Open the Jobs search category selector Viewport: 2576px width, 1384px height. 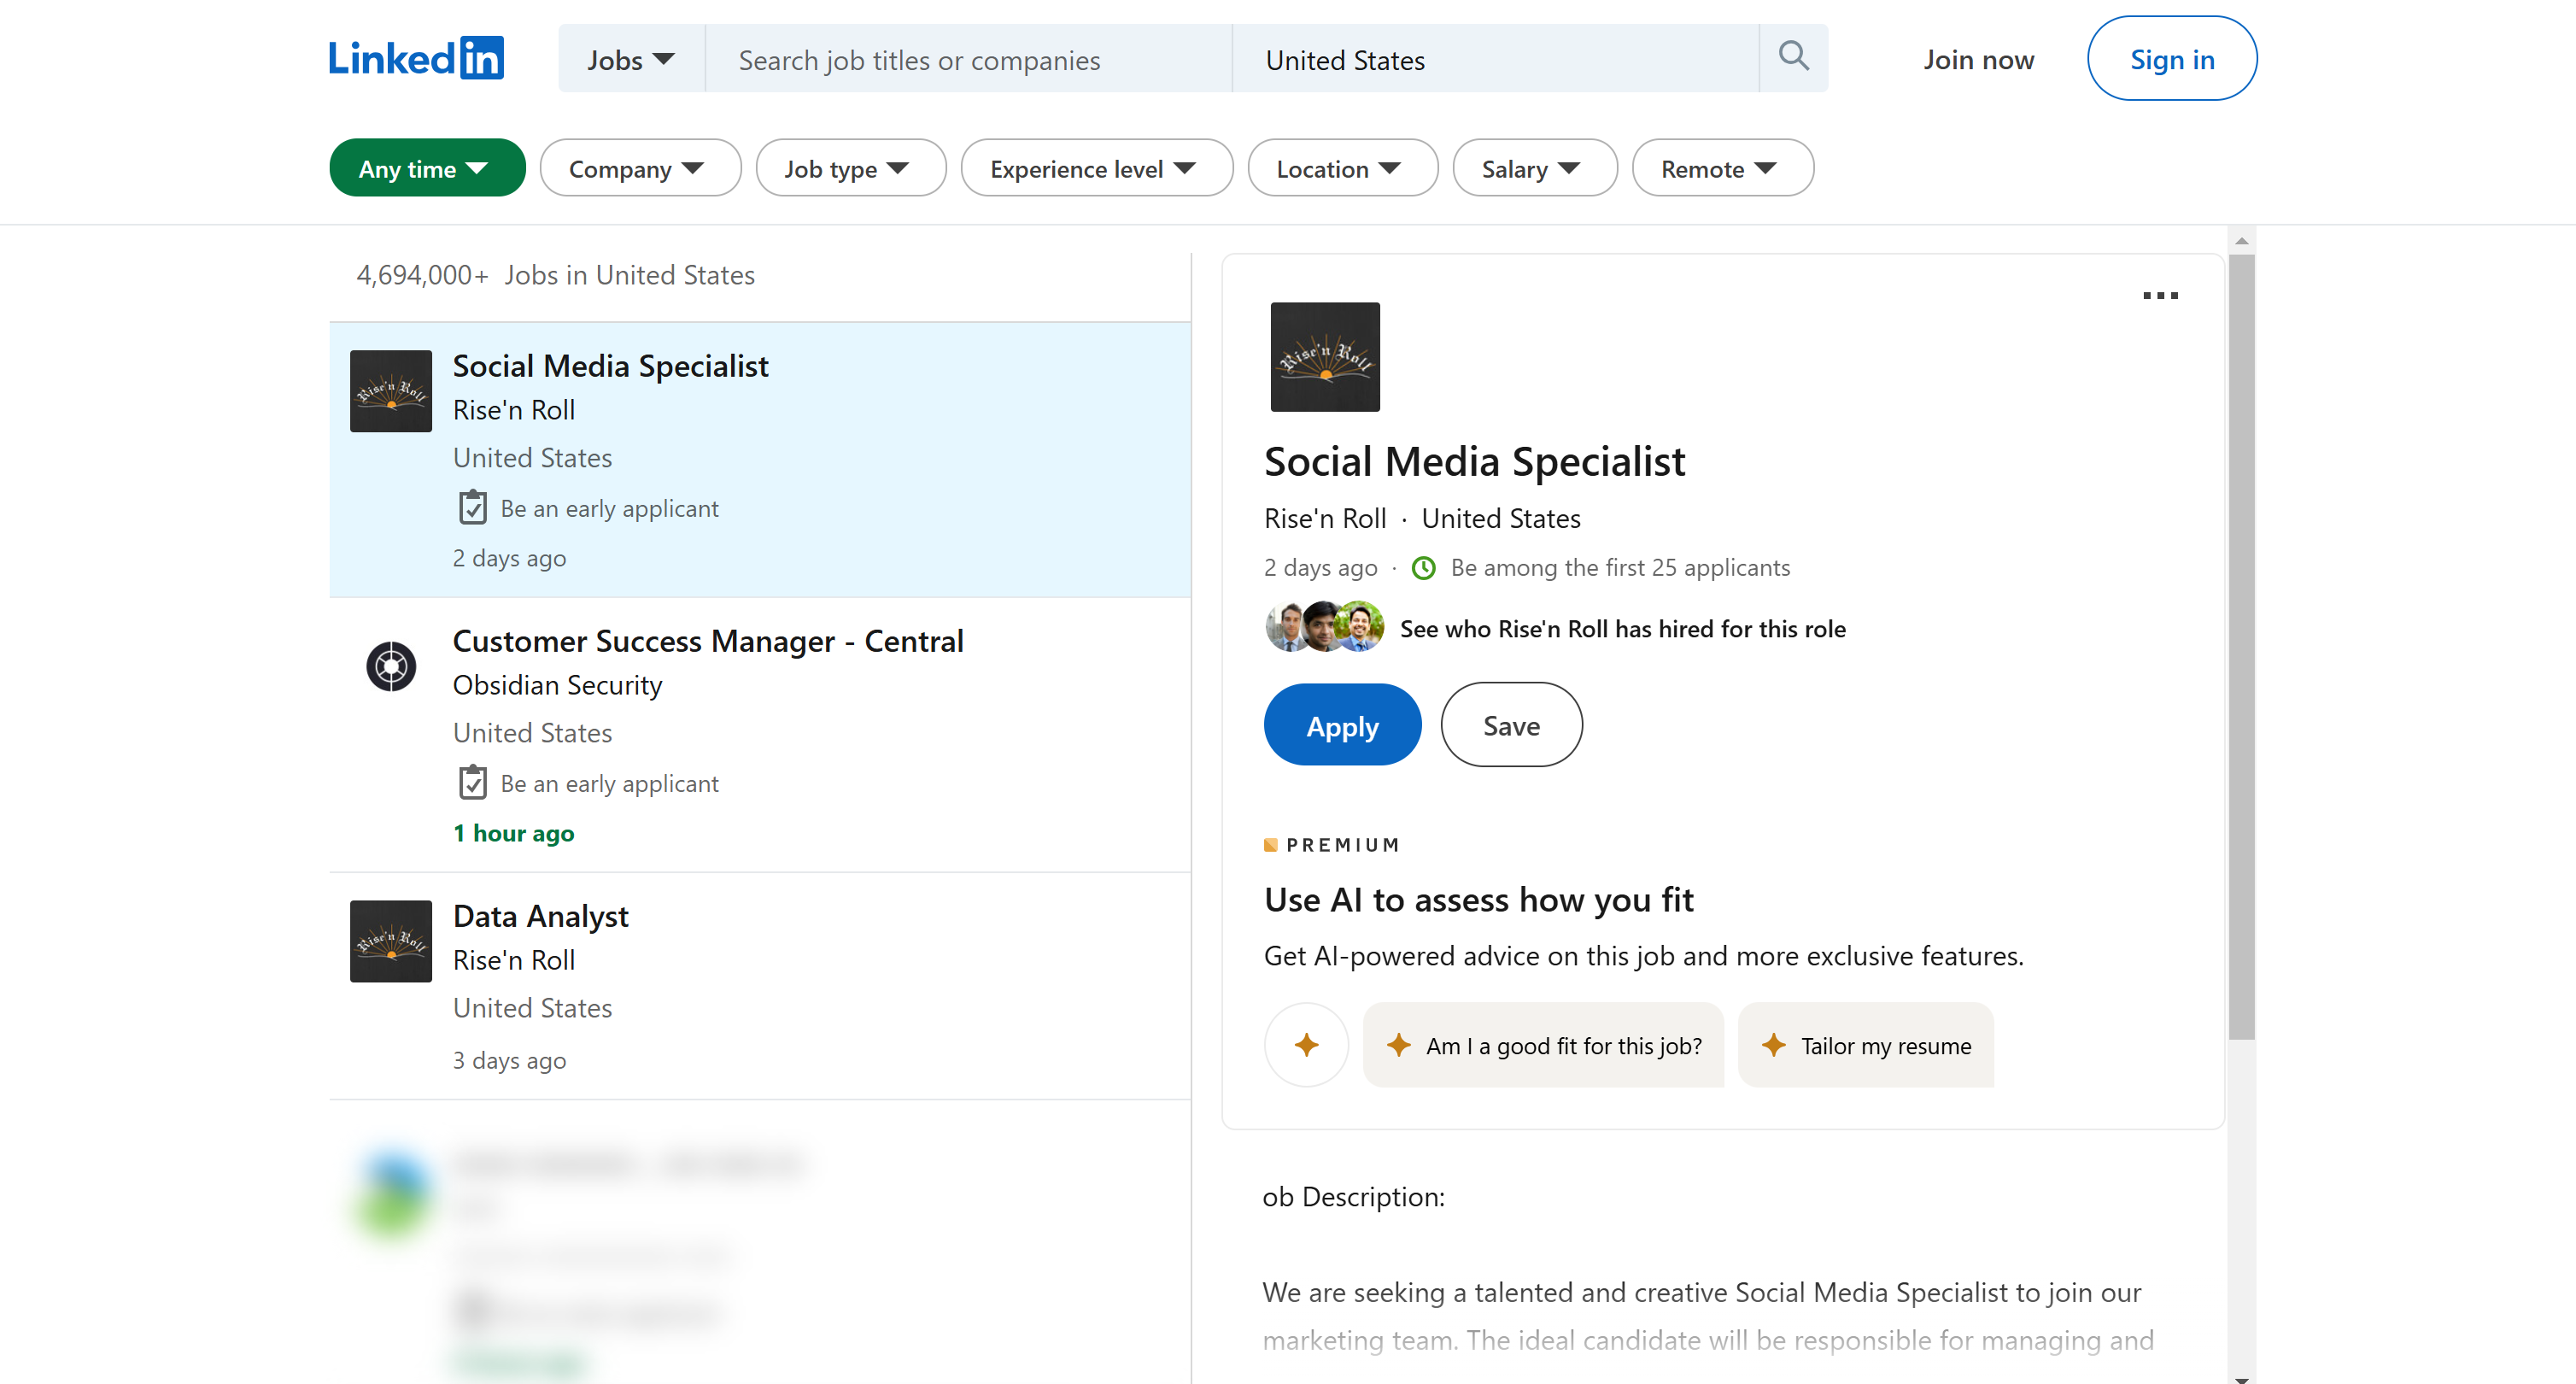[630, 58]
